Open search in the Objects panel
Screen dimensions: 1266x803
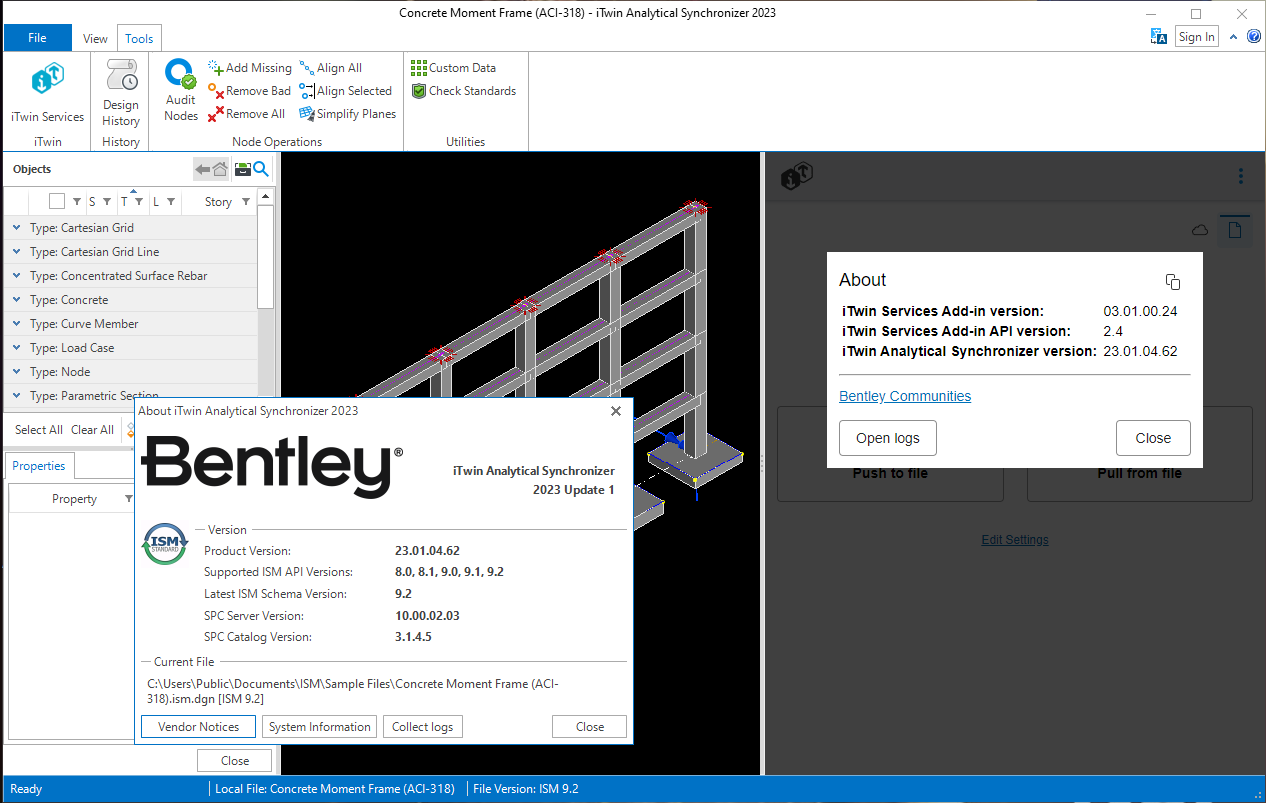pyautogui.click(x=261, y=170)
